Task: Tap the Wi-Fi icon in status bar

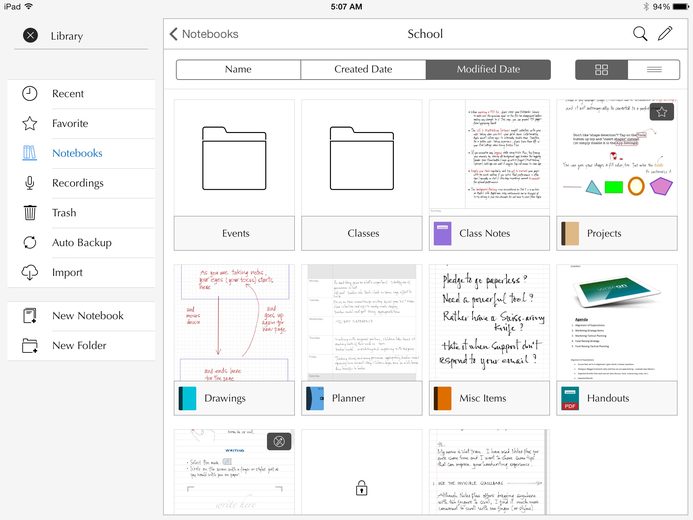Action: pos(29,6)
